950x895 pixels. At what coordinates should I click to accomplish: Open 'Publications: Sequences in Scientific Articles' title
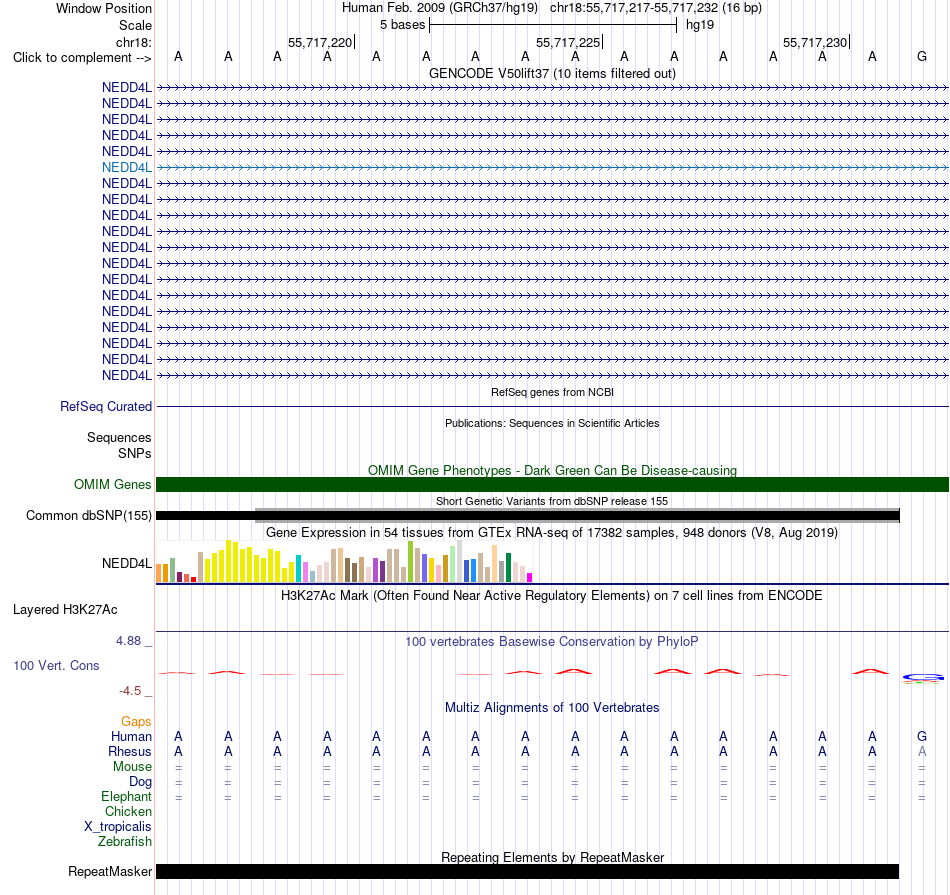pyautogui.click(x=552, y=423)
